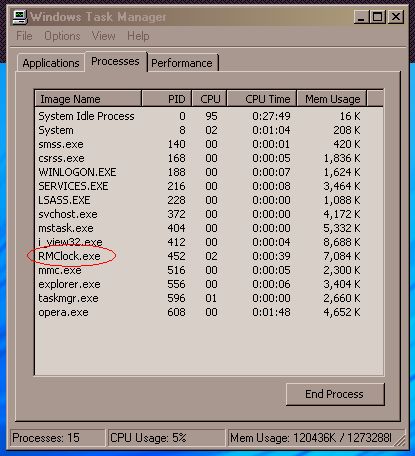The height and width of the screenshot is (456, 415).
Task: Select the mmc.exe process
Action: 209,270
